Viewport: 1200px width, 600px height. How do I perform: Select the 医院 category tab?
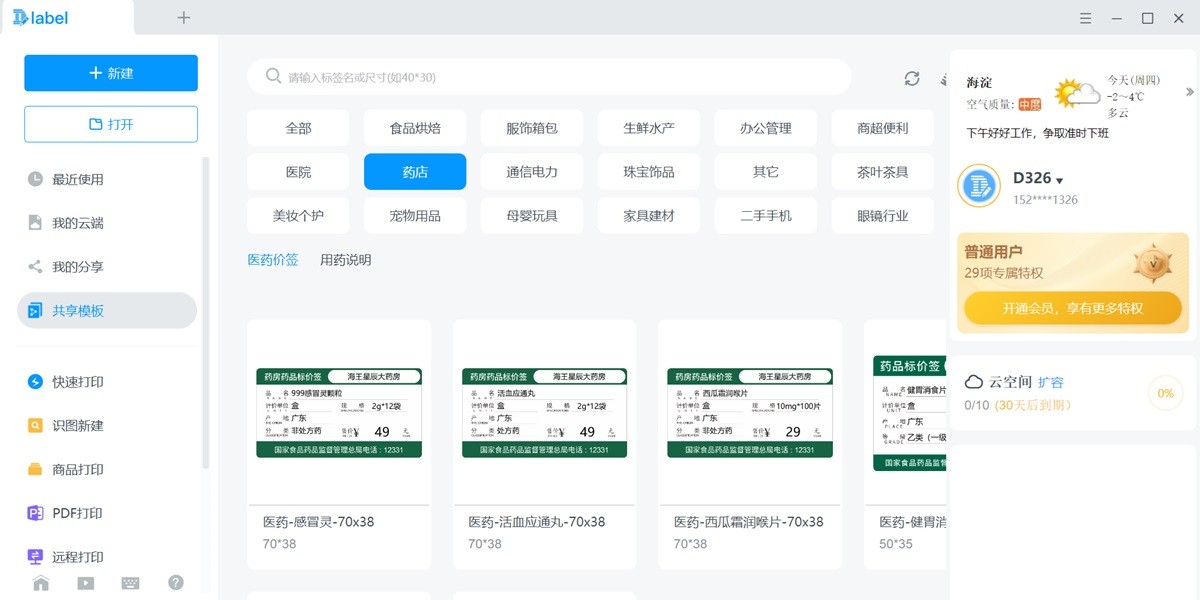click(298, 171)
